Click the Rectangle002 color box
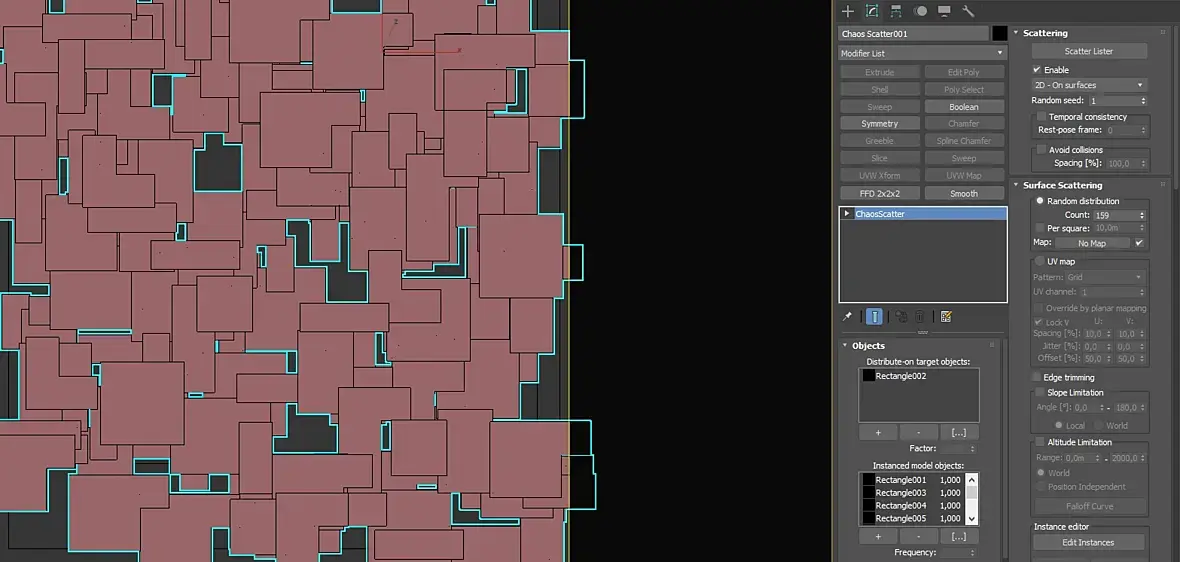 [868, 376]
